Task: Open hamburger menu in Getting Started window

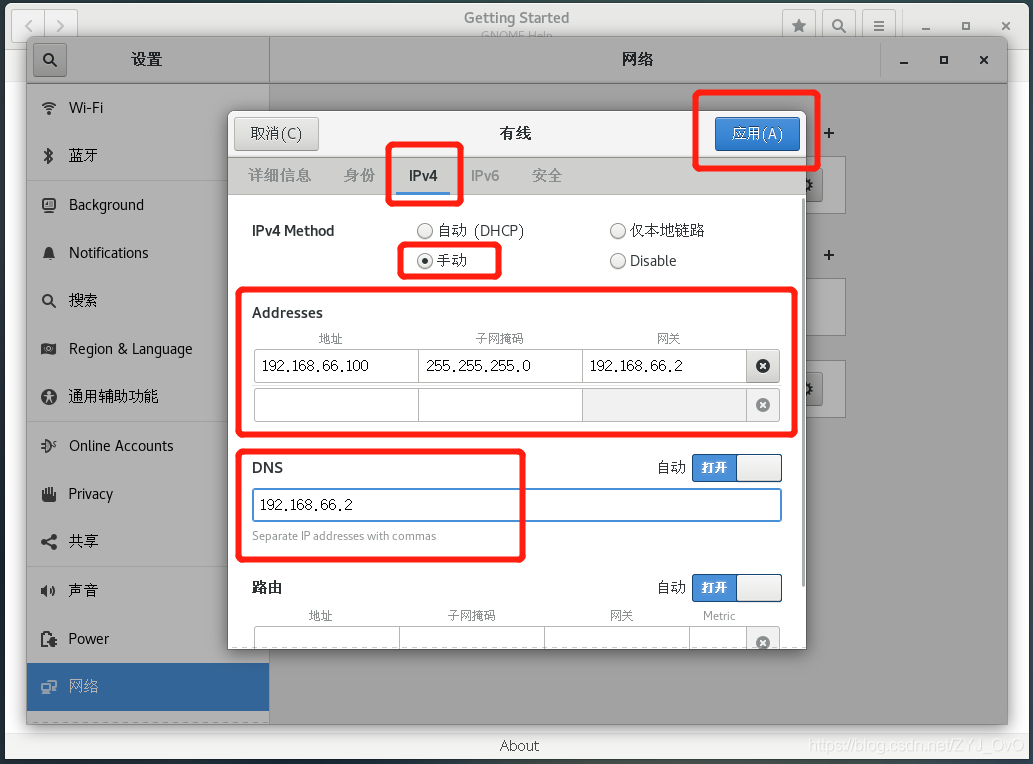Action: (879, 26)
